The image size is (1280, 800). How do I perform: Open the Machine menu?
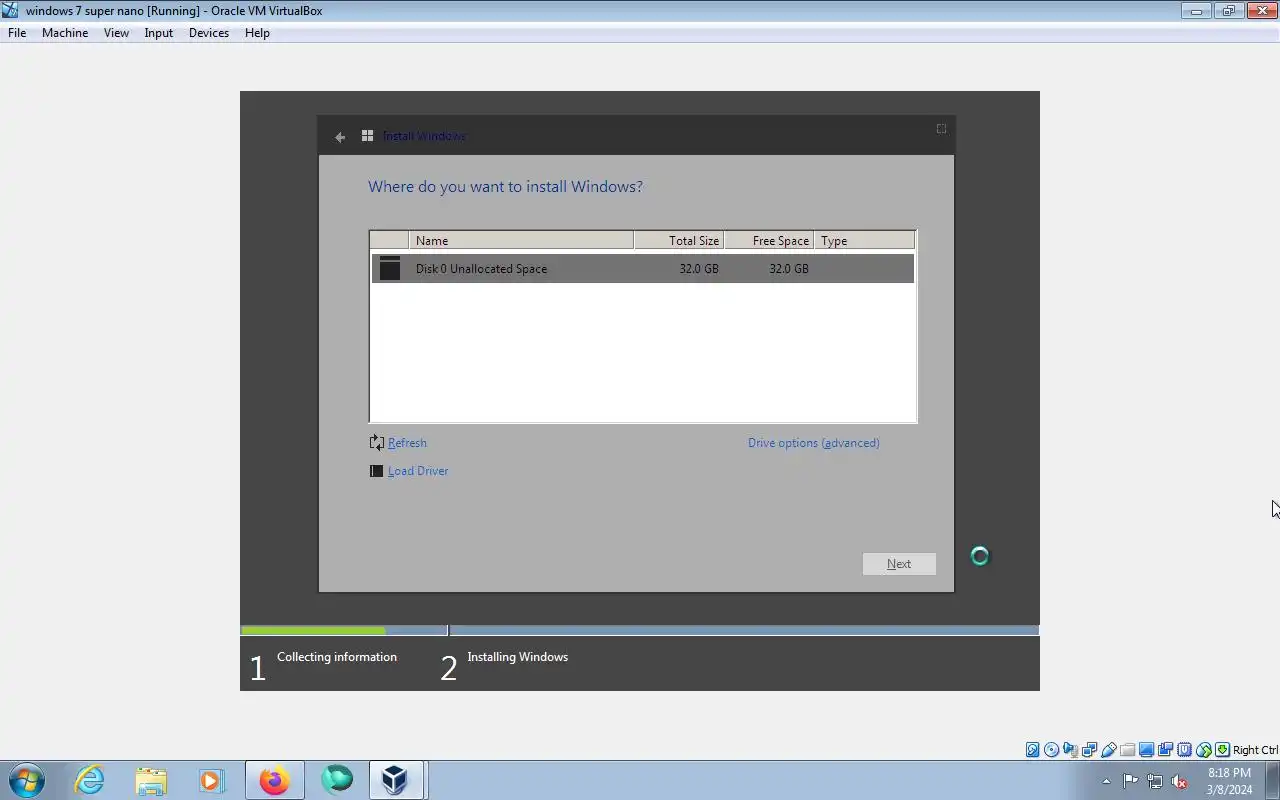[65, 33]
